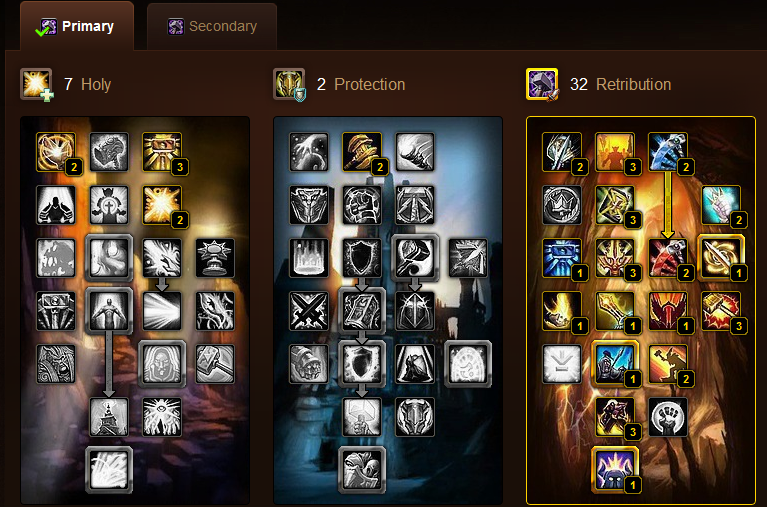Click the Blazing Light starburst talent

162,205
